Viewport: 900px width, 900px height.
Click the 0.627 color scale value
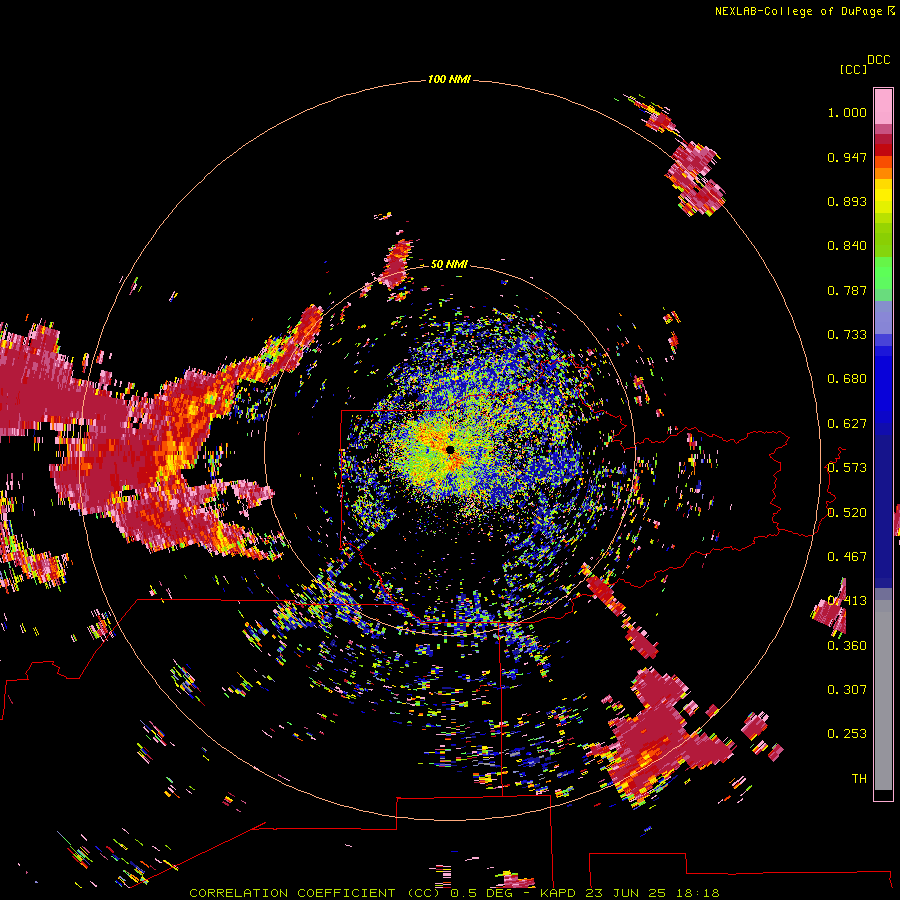(x=847, y=424)
